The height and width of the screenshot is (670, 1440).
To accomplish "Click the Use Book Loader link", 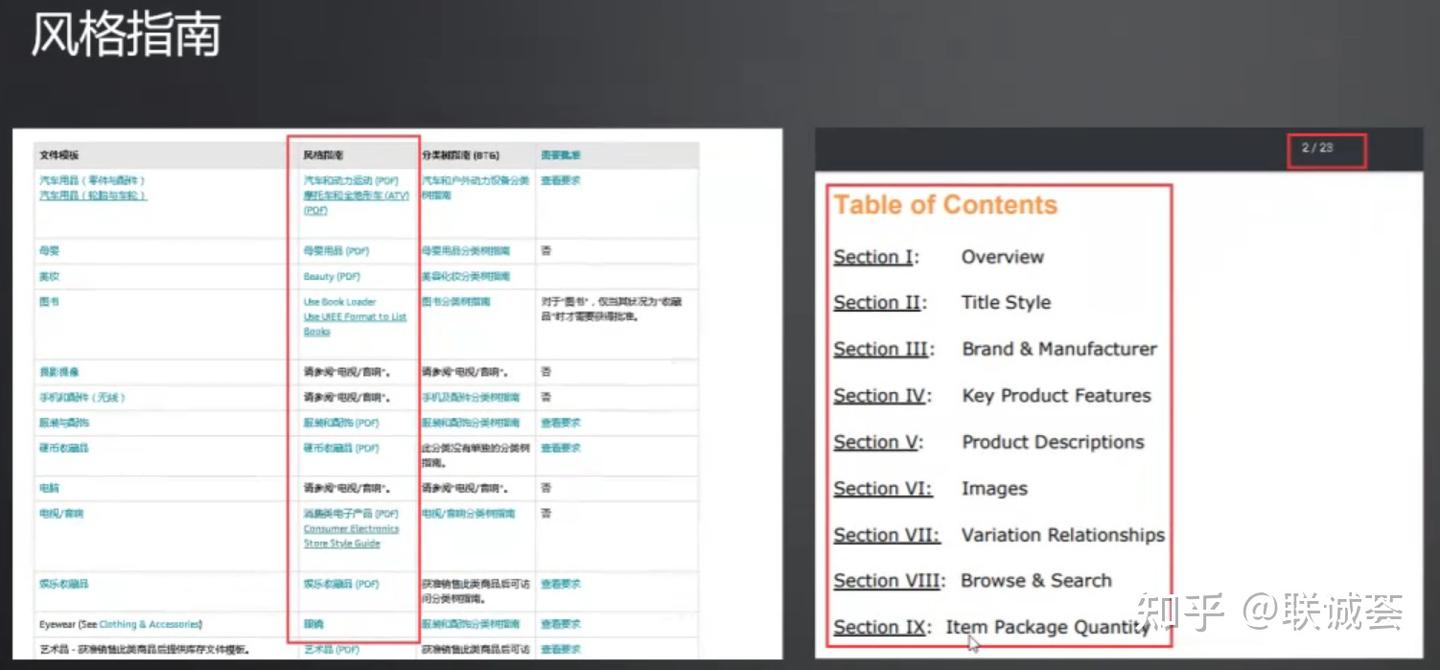I will [340, 301].
